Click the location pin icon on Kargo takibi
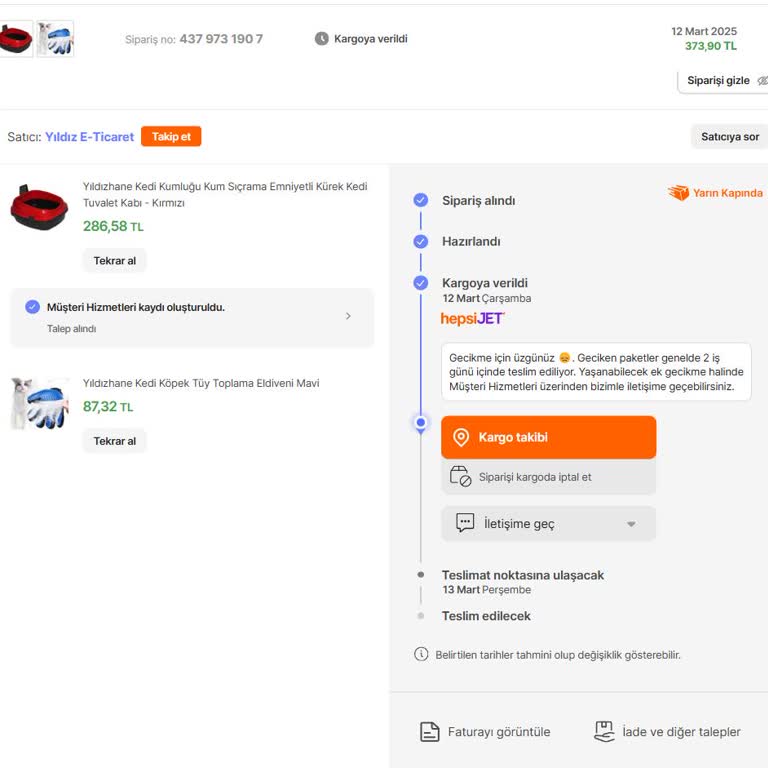The height and width of the screenshot is (768, 768). (x=461, y=437)
